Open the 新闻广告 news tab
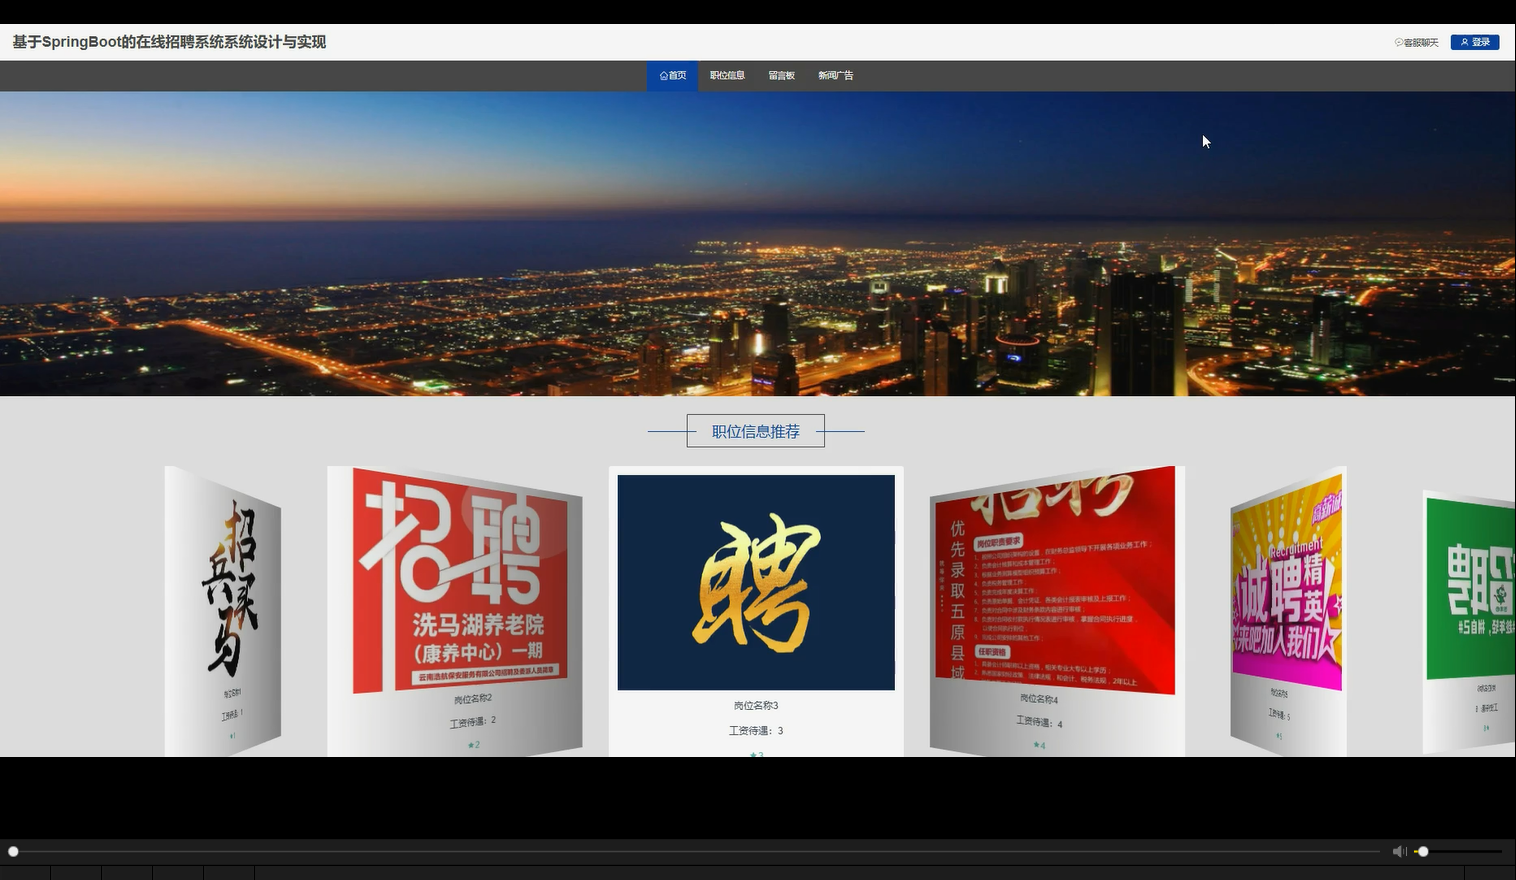1516x880 pixels. click(x=835, y=76)
